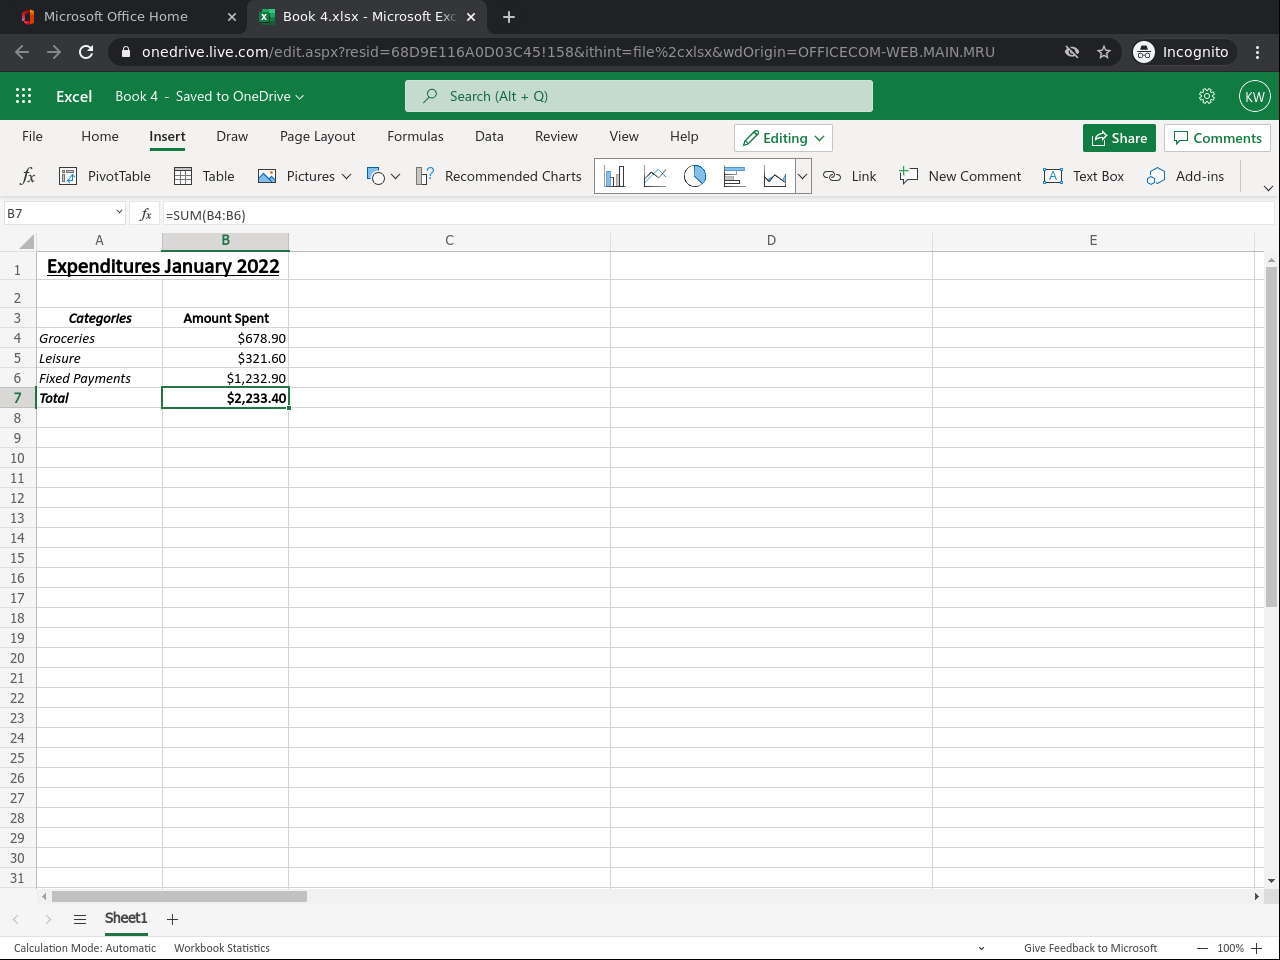The image size is (1280, 960).
Task: Open the Help tab
Action: (684, 137)
